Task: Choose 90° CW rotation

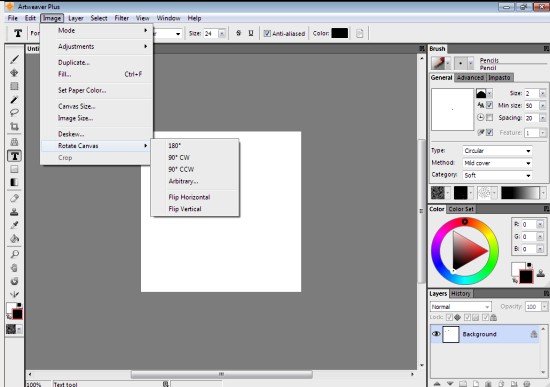Action: point(195,158)
